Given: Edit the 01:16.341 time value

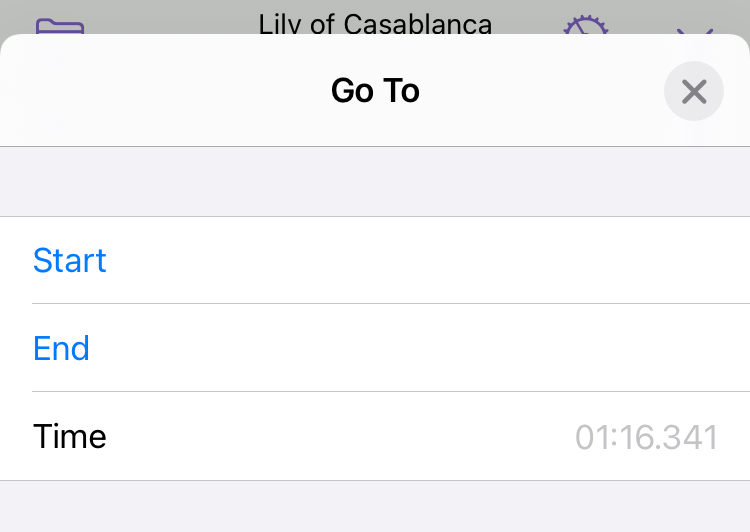Looking at the screenshot, I should point(646,437).
